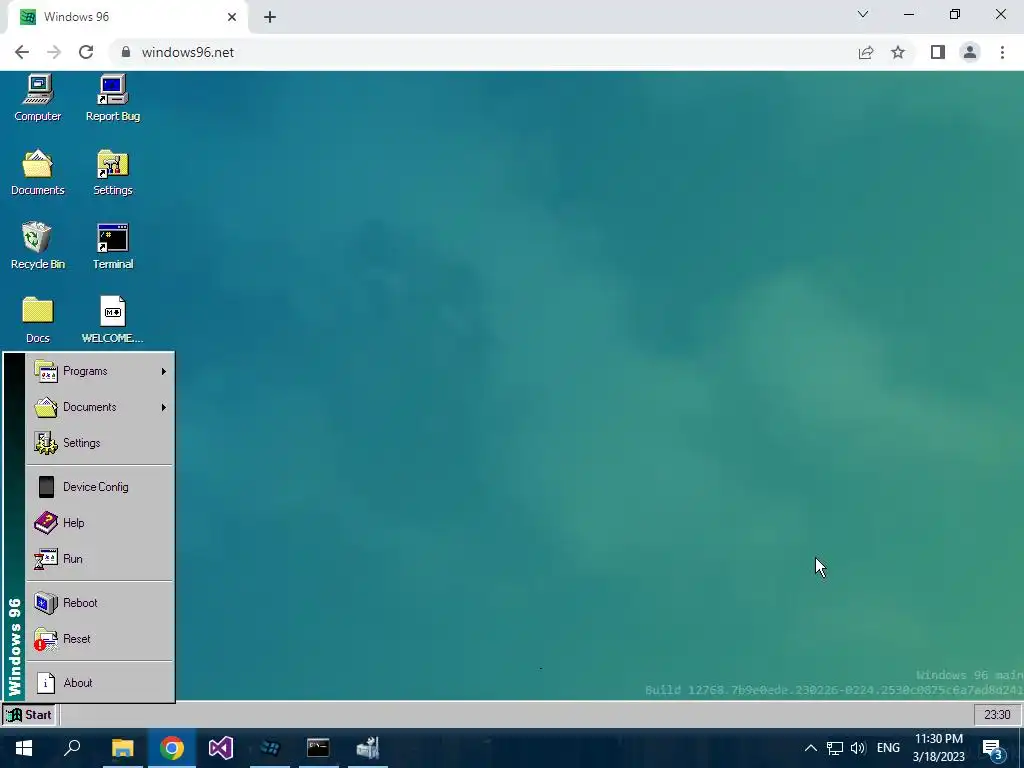Bookmark this tab with star icon
This screenshot has height=768, width=1024.
tap(898, 52)
